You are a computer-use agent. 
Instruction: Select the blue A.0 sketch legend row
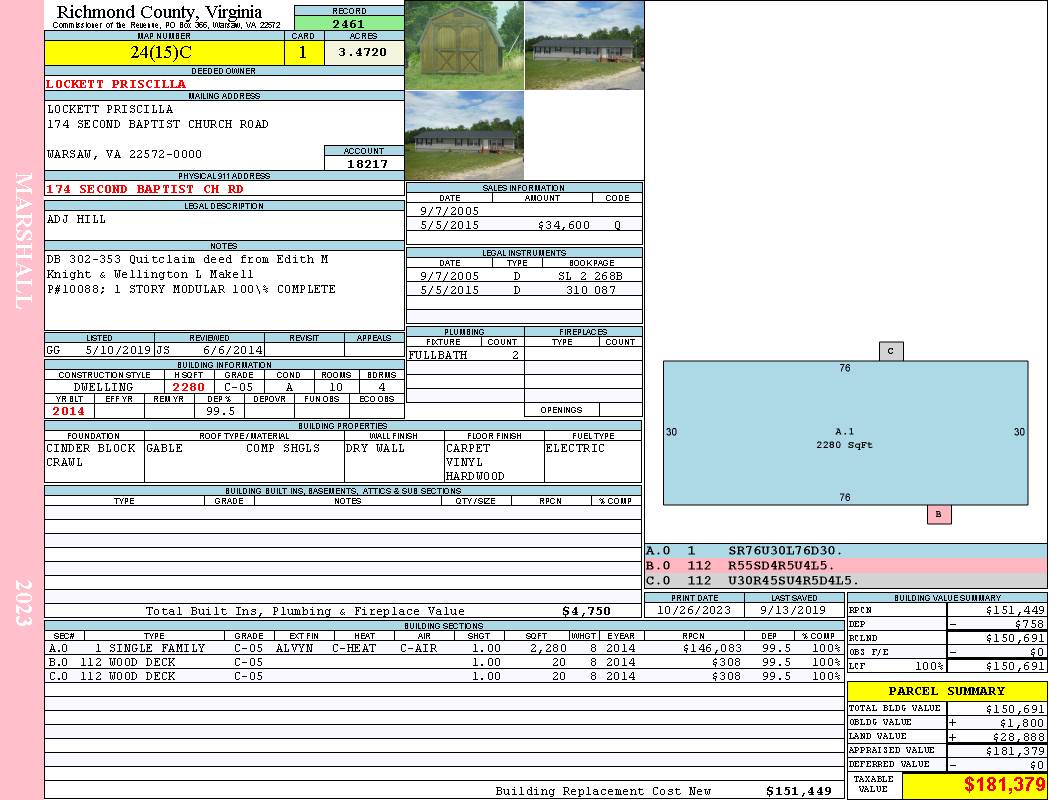tap(845, 551)
